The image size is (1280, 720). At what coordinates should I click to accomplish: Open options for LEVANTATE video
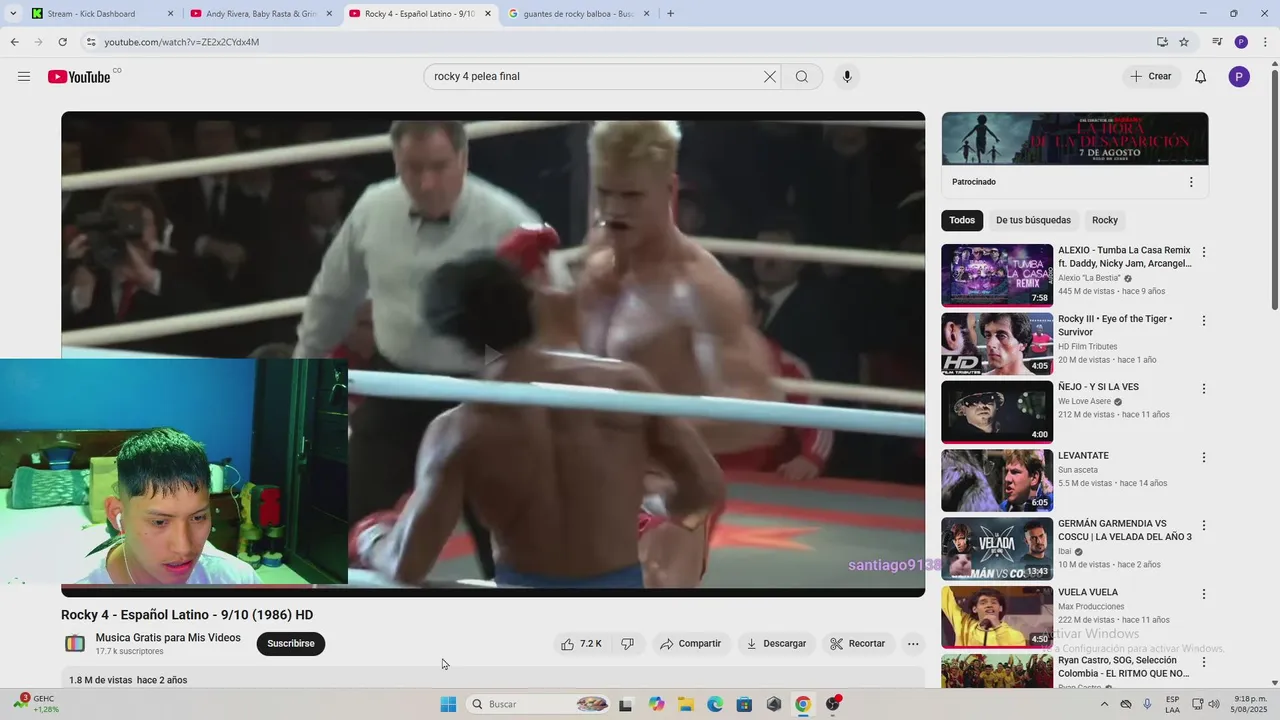coord(1204,457)
